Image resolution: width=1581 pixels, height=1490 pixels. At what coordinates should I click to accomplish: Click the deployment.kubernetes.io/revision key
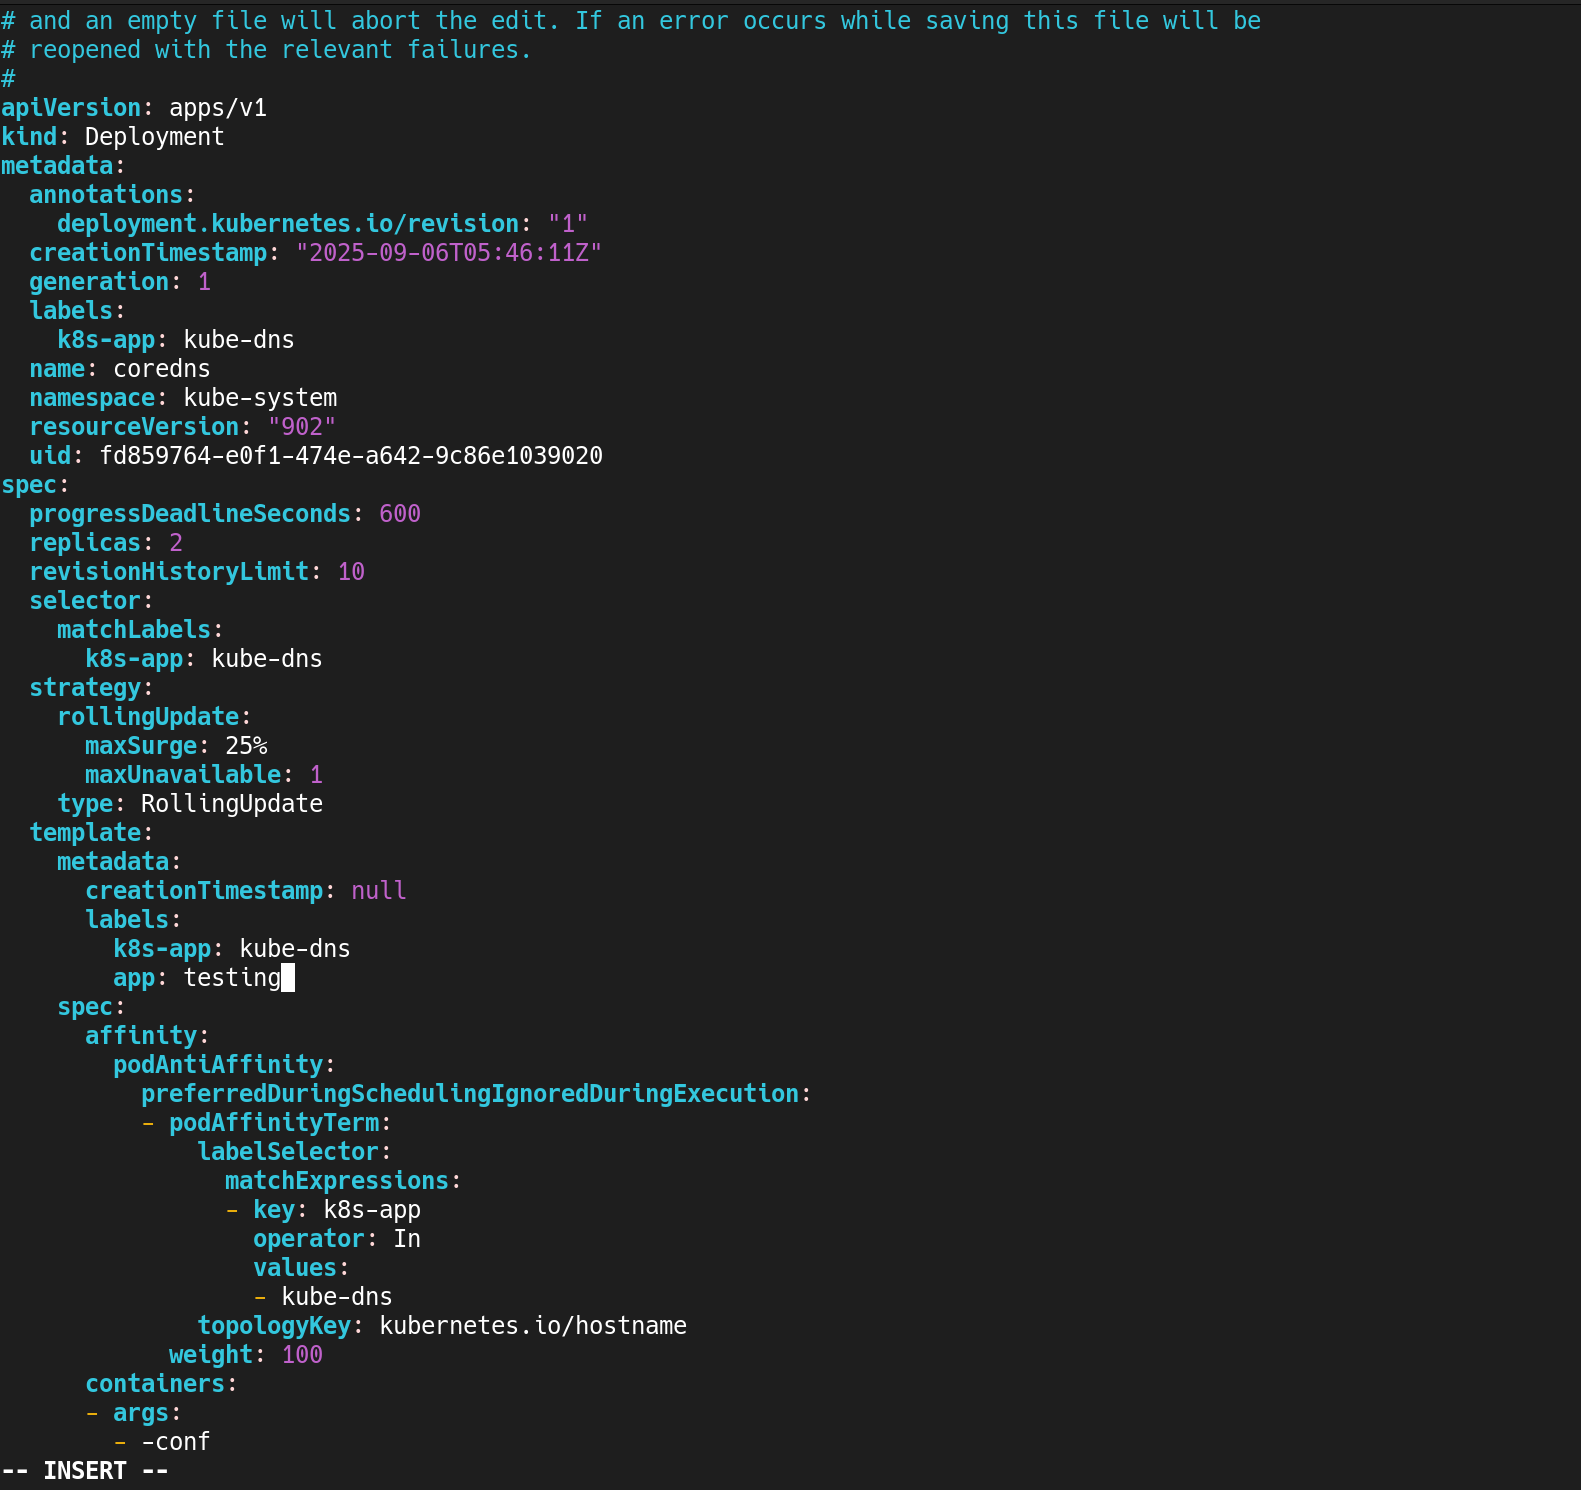pos(288,224)
